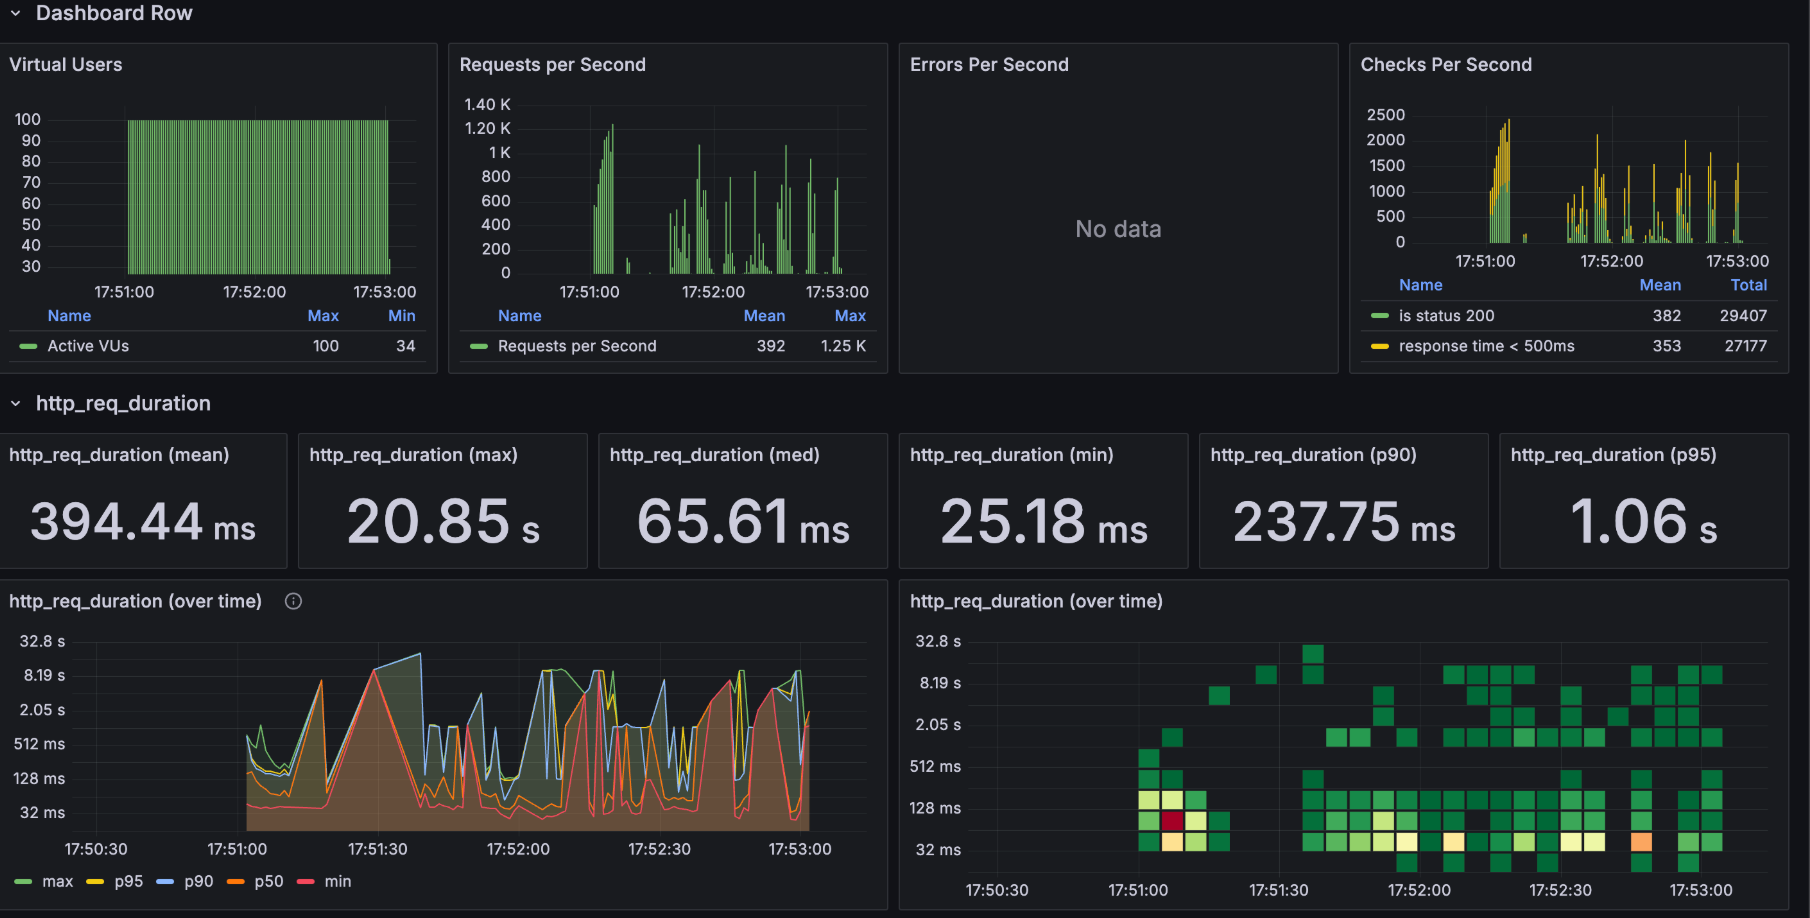1810x918 pixels.
Task: Collapse the Dashboard Row section
Action: click(15, 13)
